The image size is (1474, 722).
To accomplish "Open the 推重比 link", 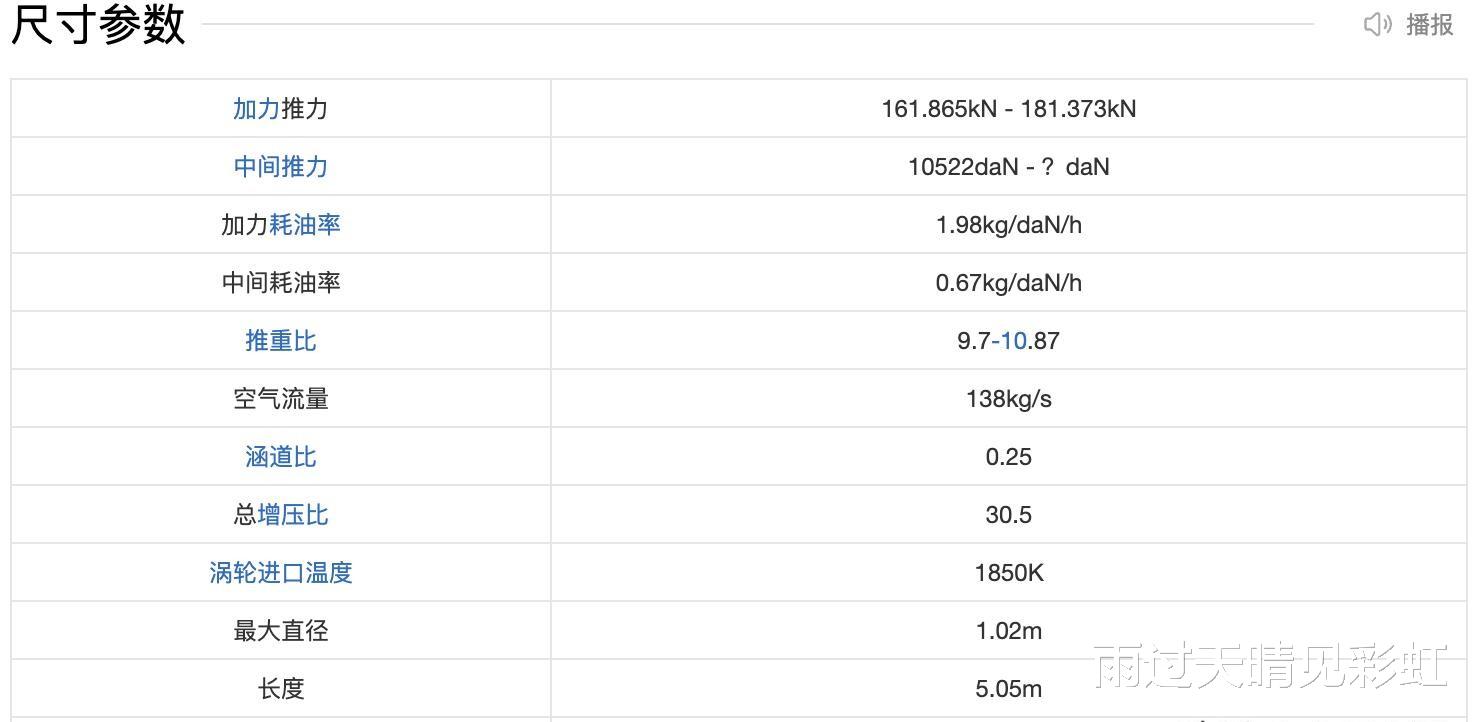I will point(280,340).
